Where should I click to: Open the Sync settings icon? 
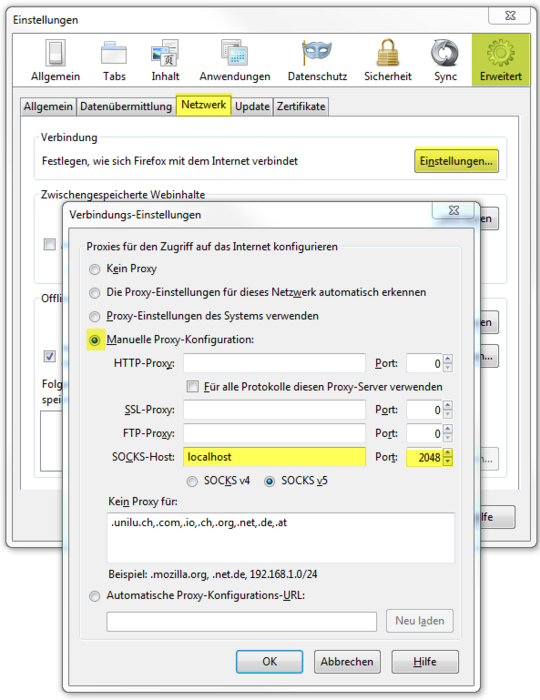445,53
